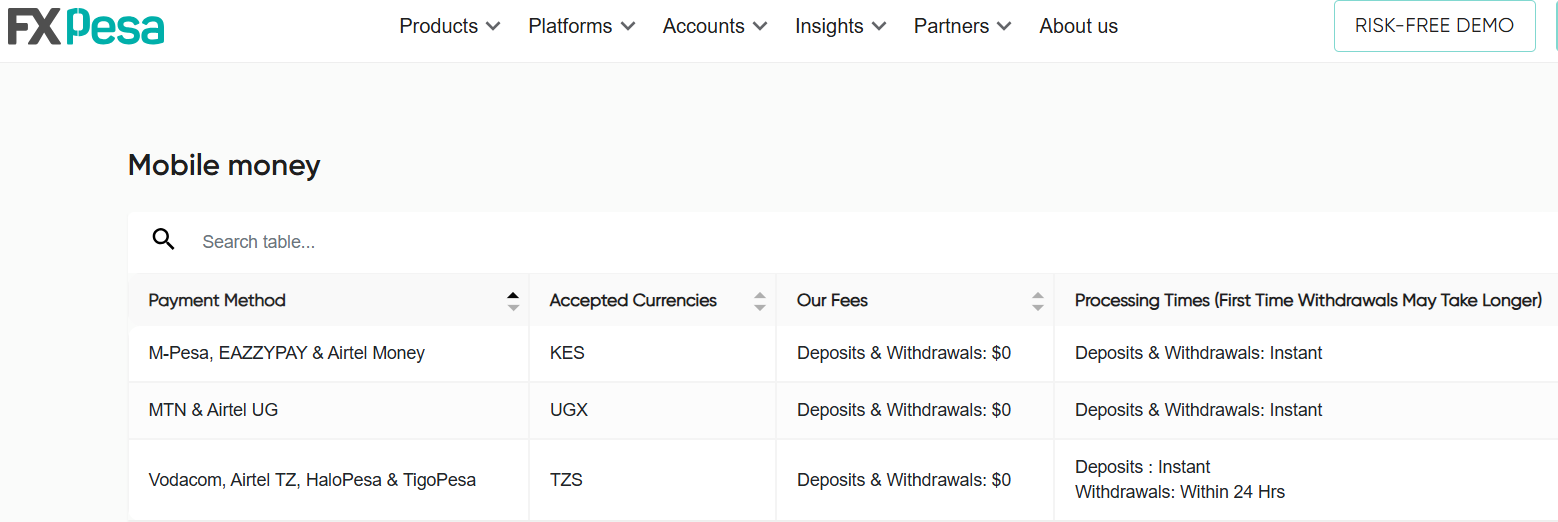The height and width of the screenshot is (522, 1558).
Task: Expand the Accounts chevron
Action: (x=760, y=27)
